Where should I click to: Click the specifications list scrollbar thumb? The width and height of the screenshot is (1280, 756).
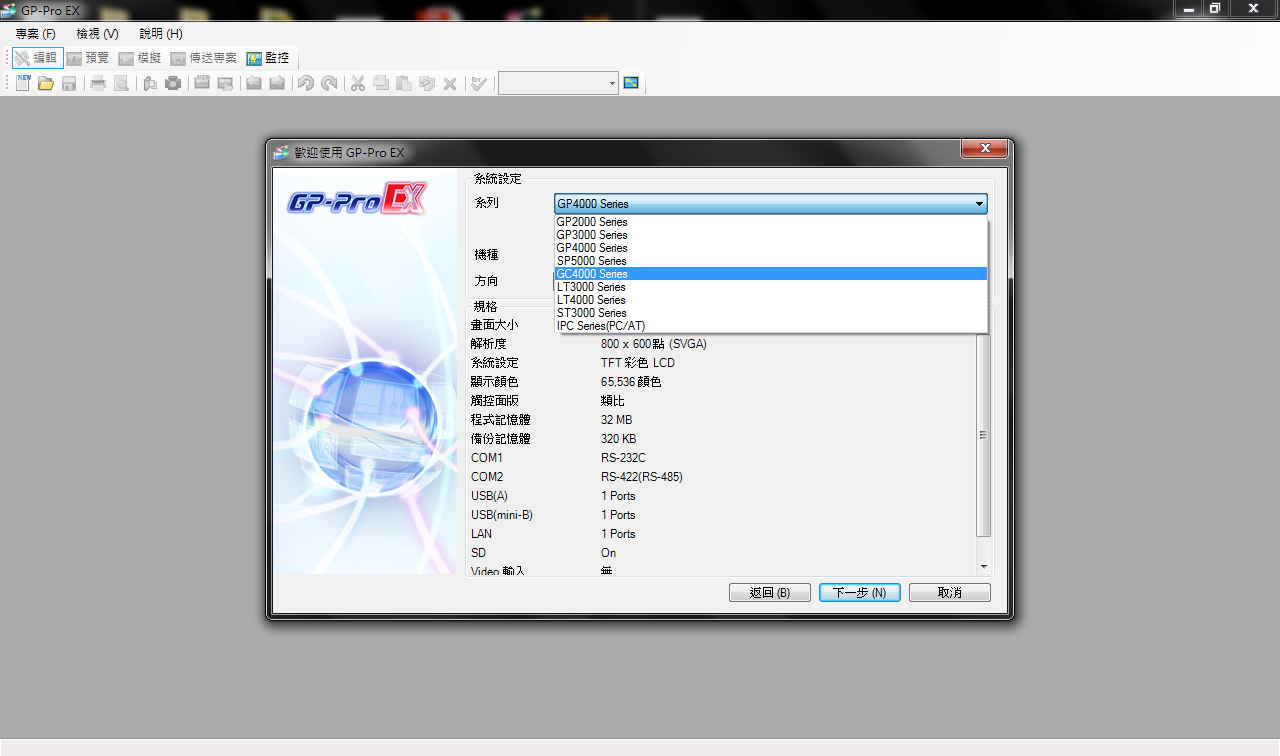click(x=983, y=435)
